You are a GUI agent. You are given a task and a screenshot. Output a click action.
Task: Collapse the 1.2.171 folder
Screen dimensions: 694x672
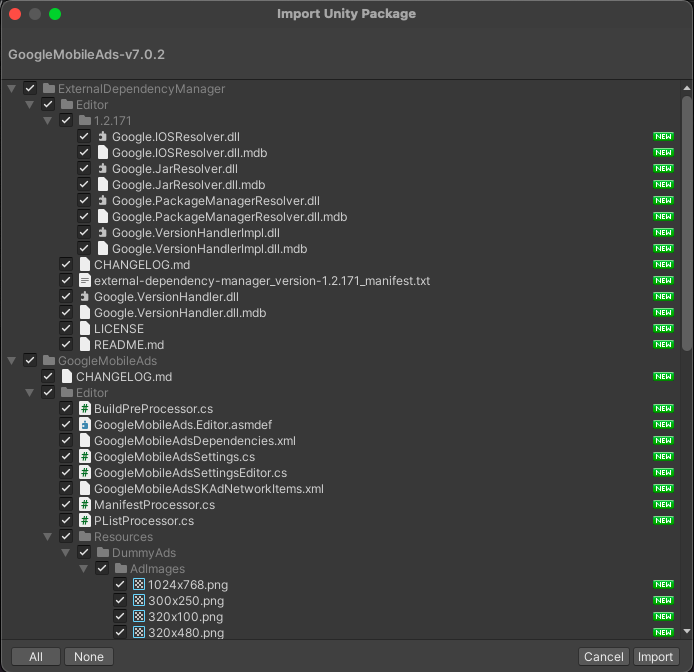(x=48, y=121)
